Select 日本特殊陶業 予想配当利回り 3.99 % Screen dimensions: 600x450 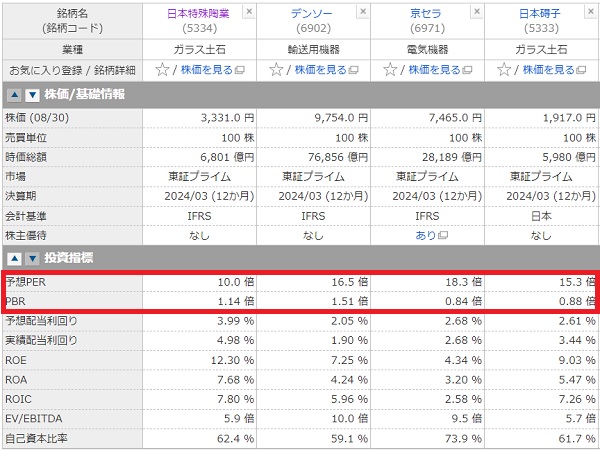pyautogui.click(x=234, y=321)
